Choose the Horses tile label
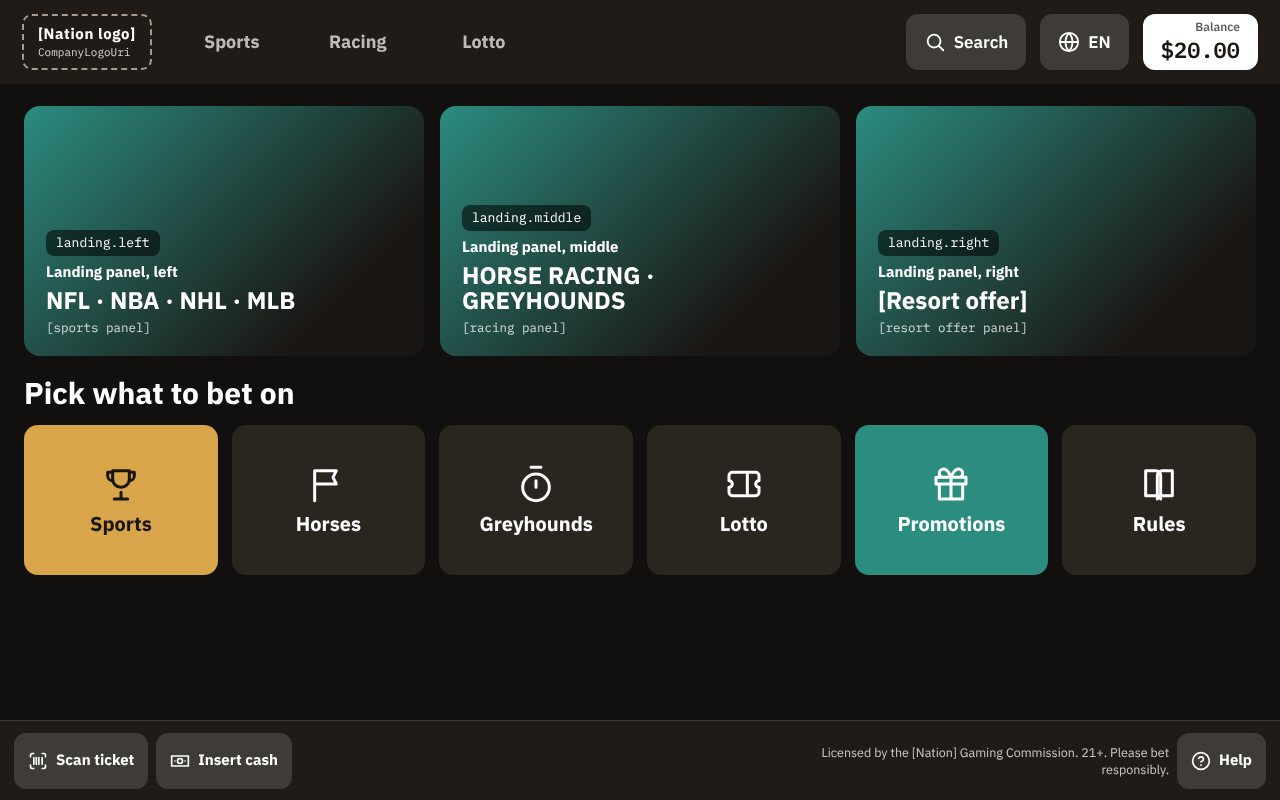 (328, 524)
